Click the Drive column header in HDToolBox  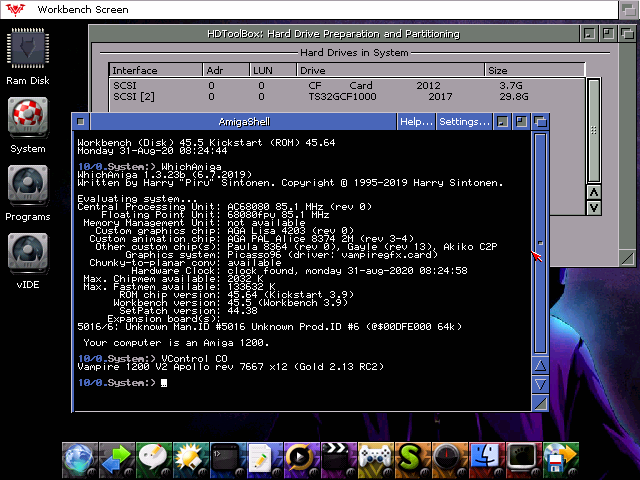(390, 70)
